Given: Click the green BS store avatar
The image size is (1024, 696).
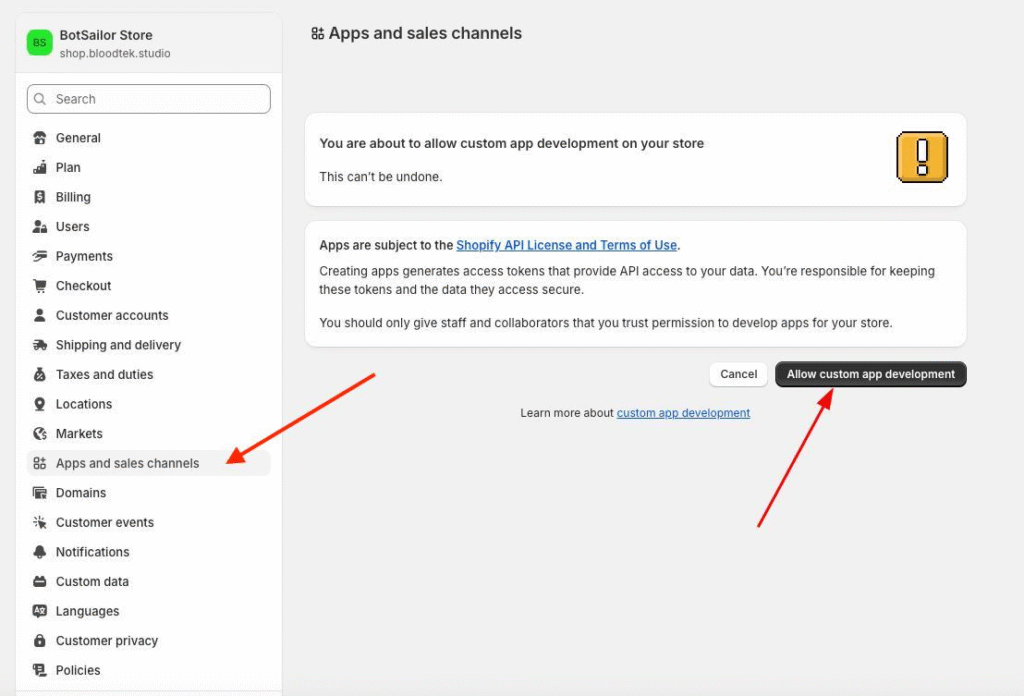Looking at the screenshot, I should 39,42.
